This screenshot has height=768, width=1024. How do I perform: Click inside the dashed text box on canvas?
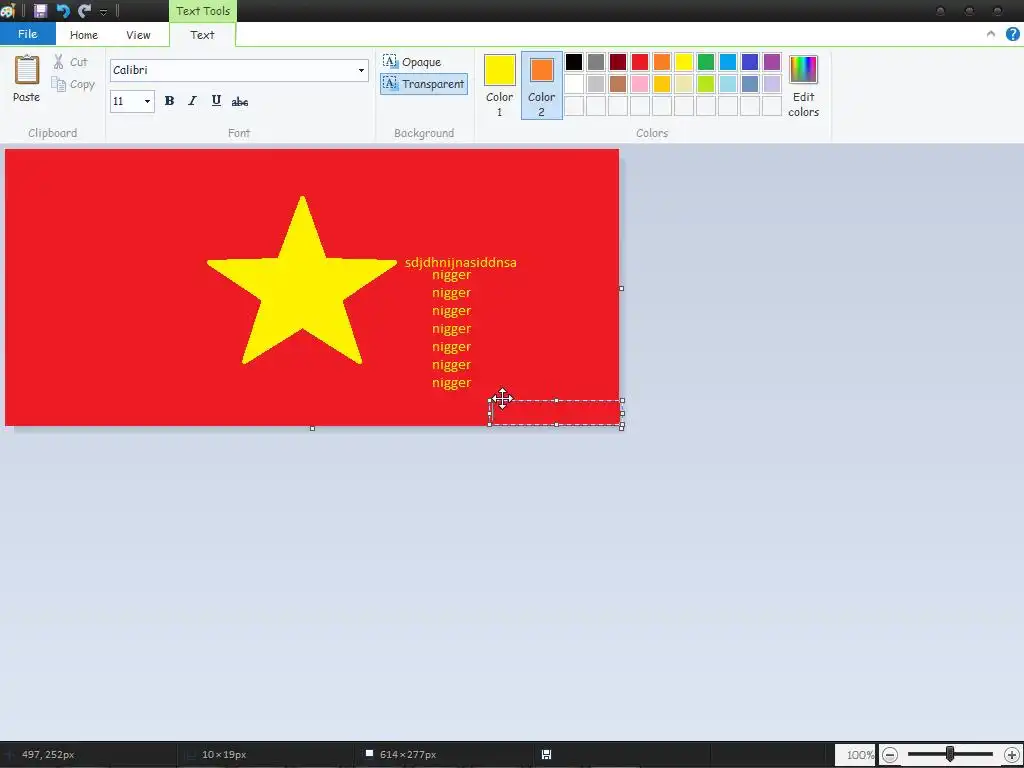point(556,413)
